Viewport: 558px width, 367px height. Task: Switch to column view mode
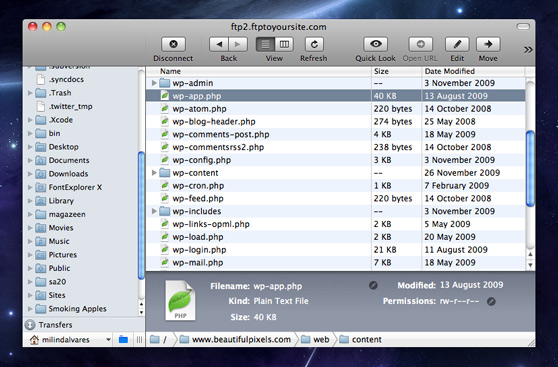click(284, 44)
